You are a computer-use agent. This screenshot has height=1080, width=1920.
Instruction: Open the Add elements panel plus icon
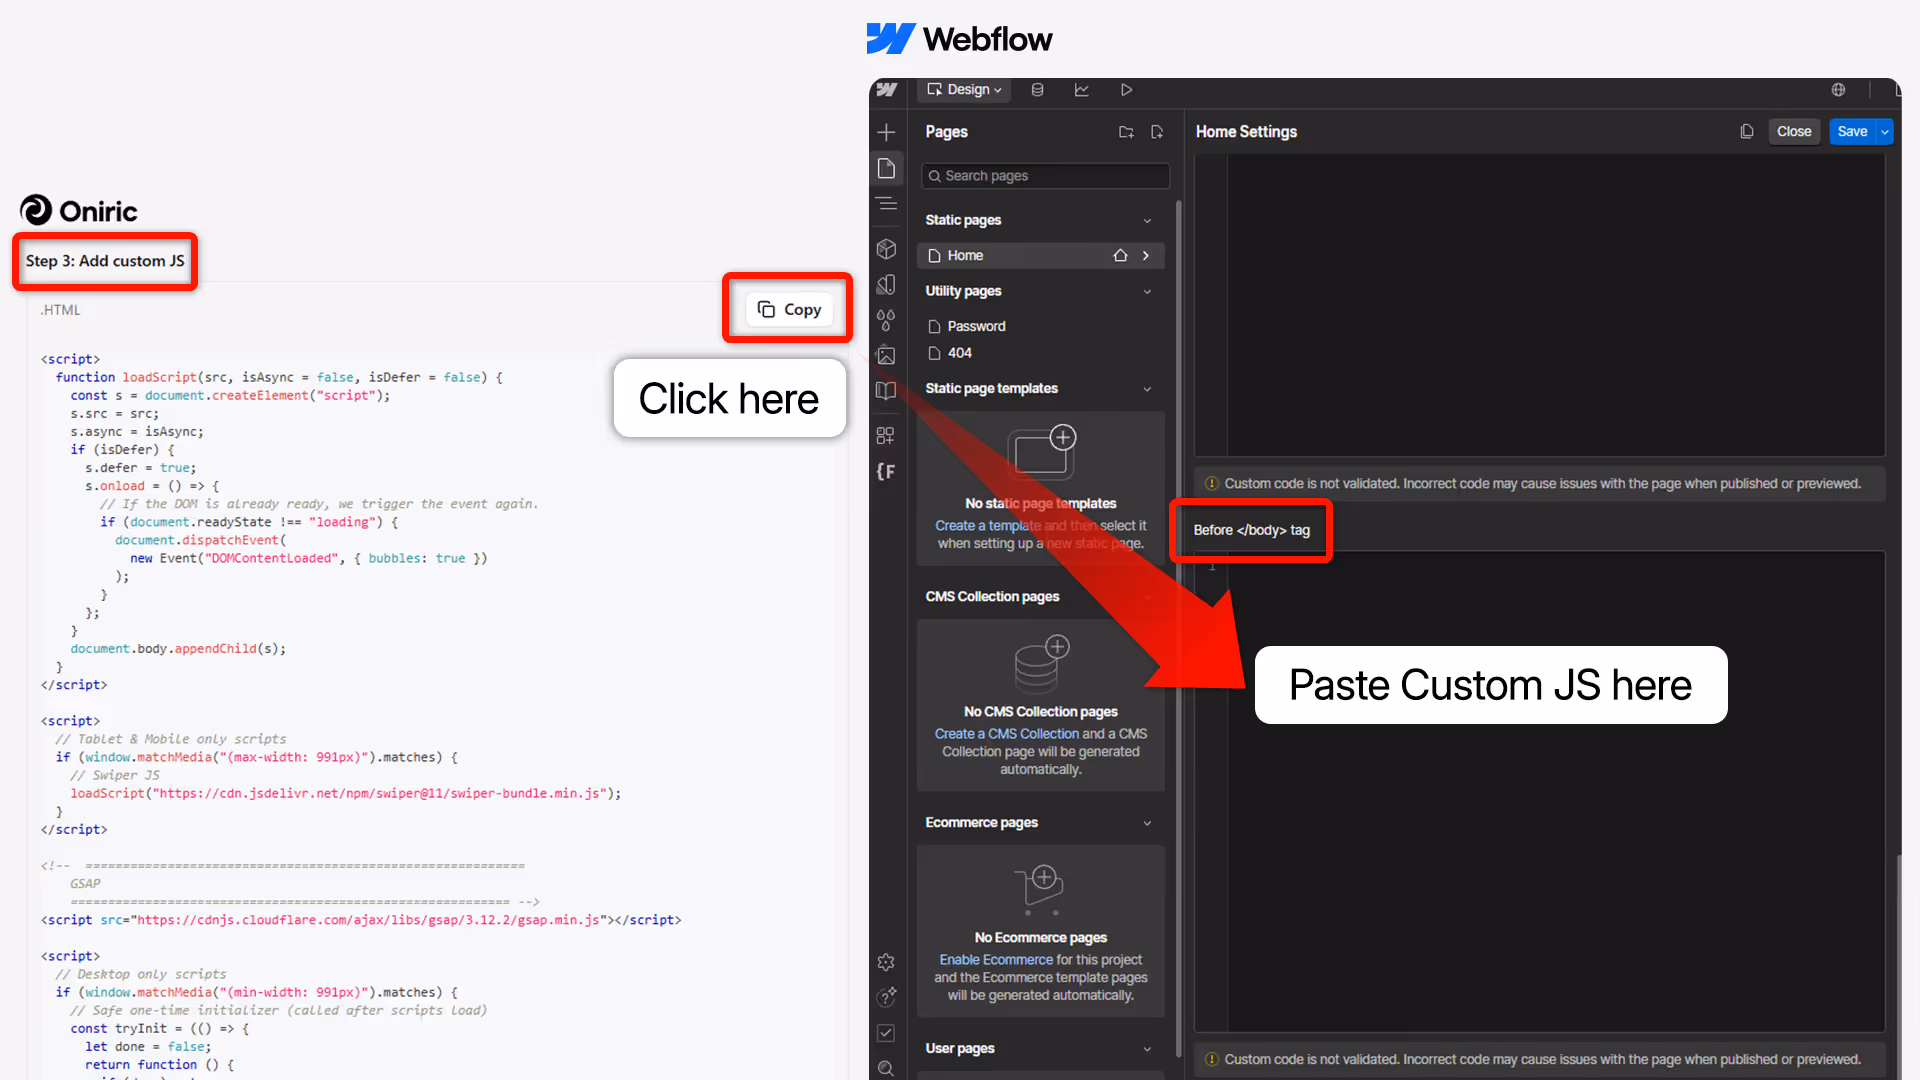click(x=886, y=132)
